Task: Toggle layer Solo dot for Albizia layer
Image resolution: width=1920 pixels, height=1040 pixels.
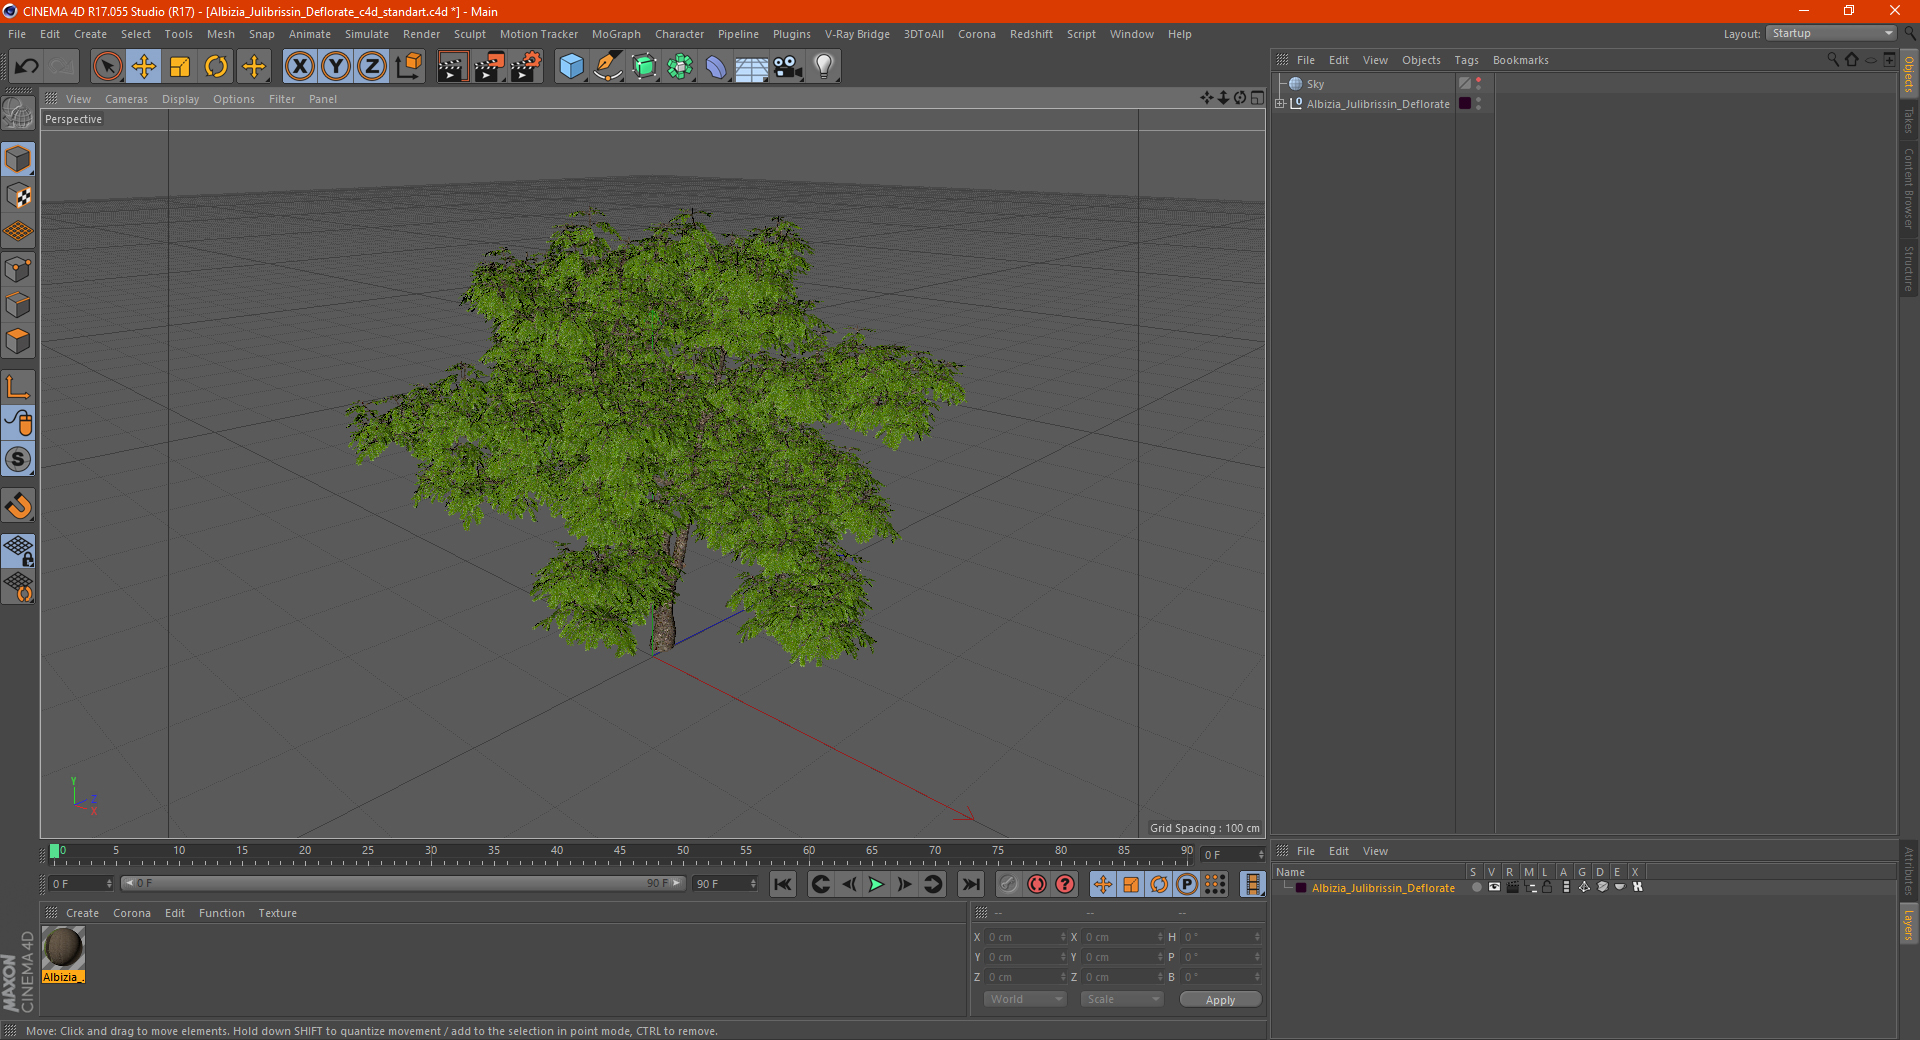Action: click(1476, 887)
